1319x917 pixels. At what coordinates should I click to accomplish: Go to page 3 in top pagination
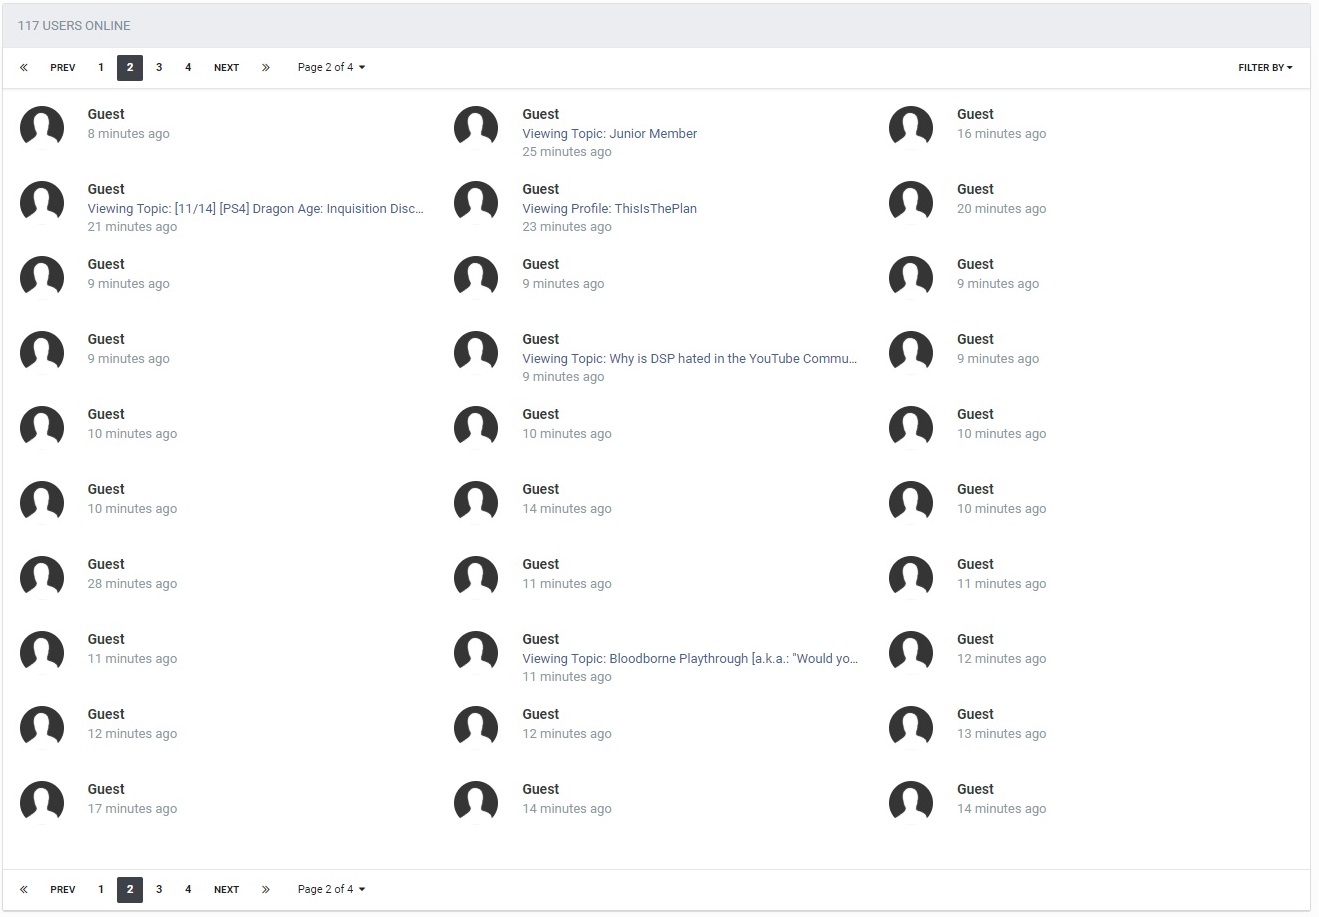[159, 68]
